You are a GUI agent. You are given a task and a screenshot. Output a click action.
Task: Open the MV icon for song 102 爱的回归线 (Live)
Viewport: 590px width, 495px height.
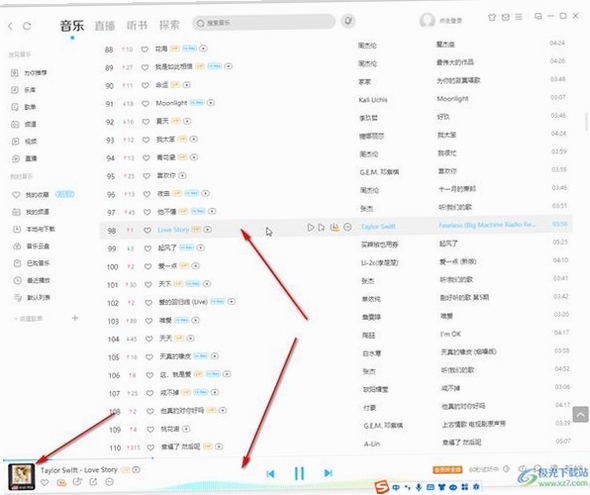point(232,301)
